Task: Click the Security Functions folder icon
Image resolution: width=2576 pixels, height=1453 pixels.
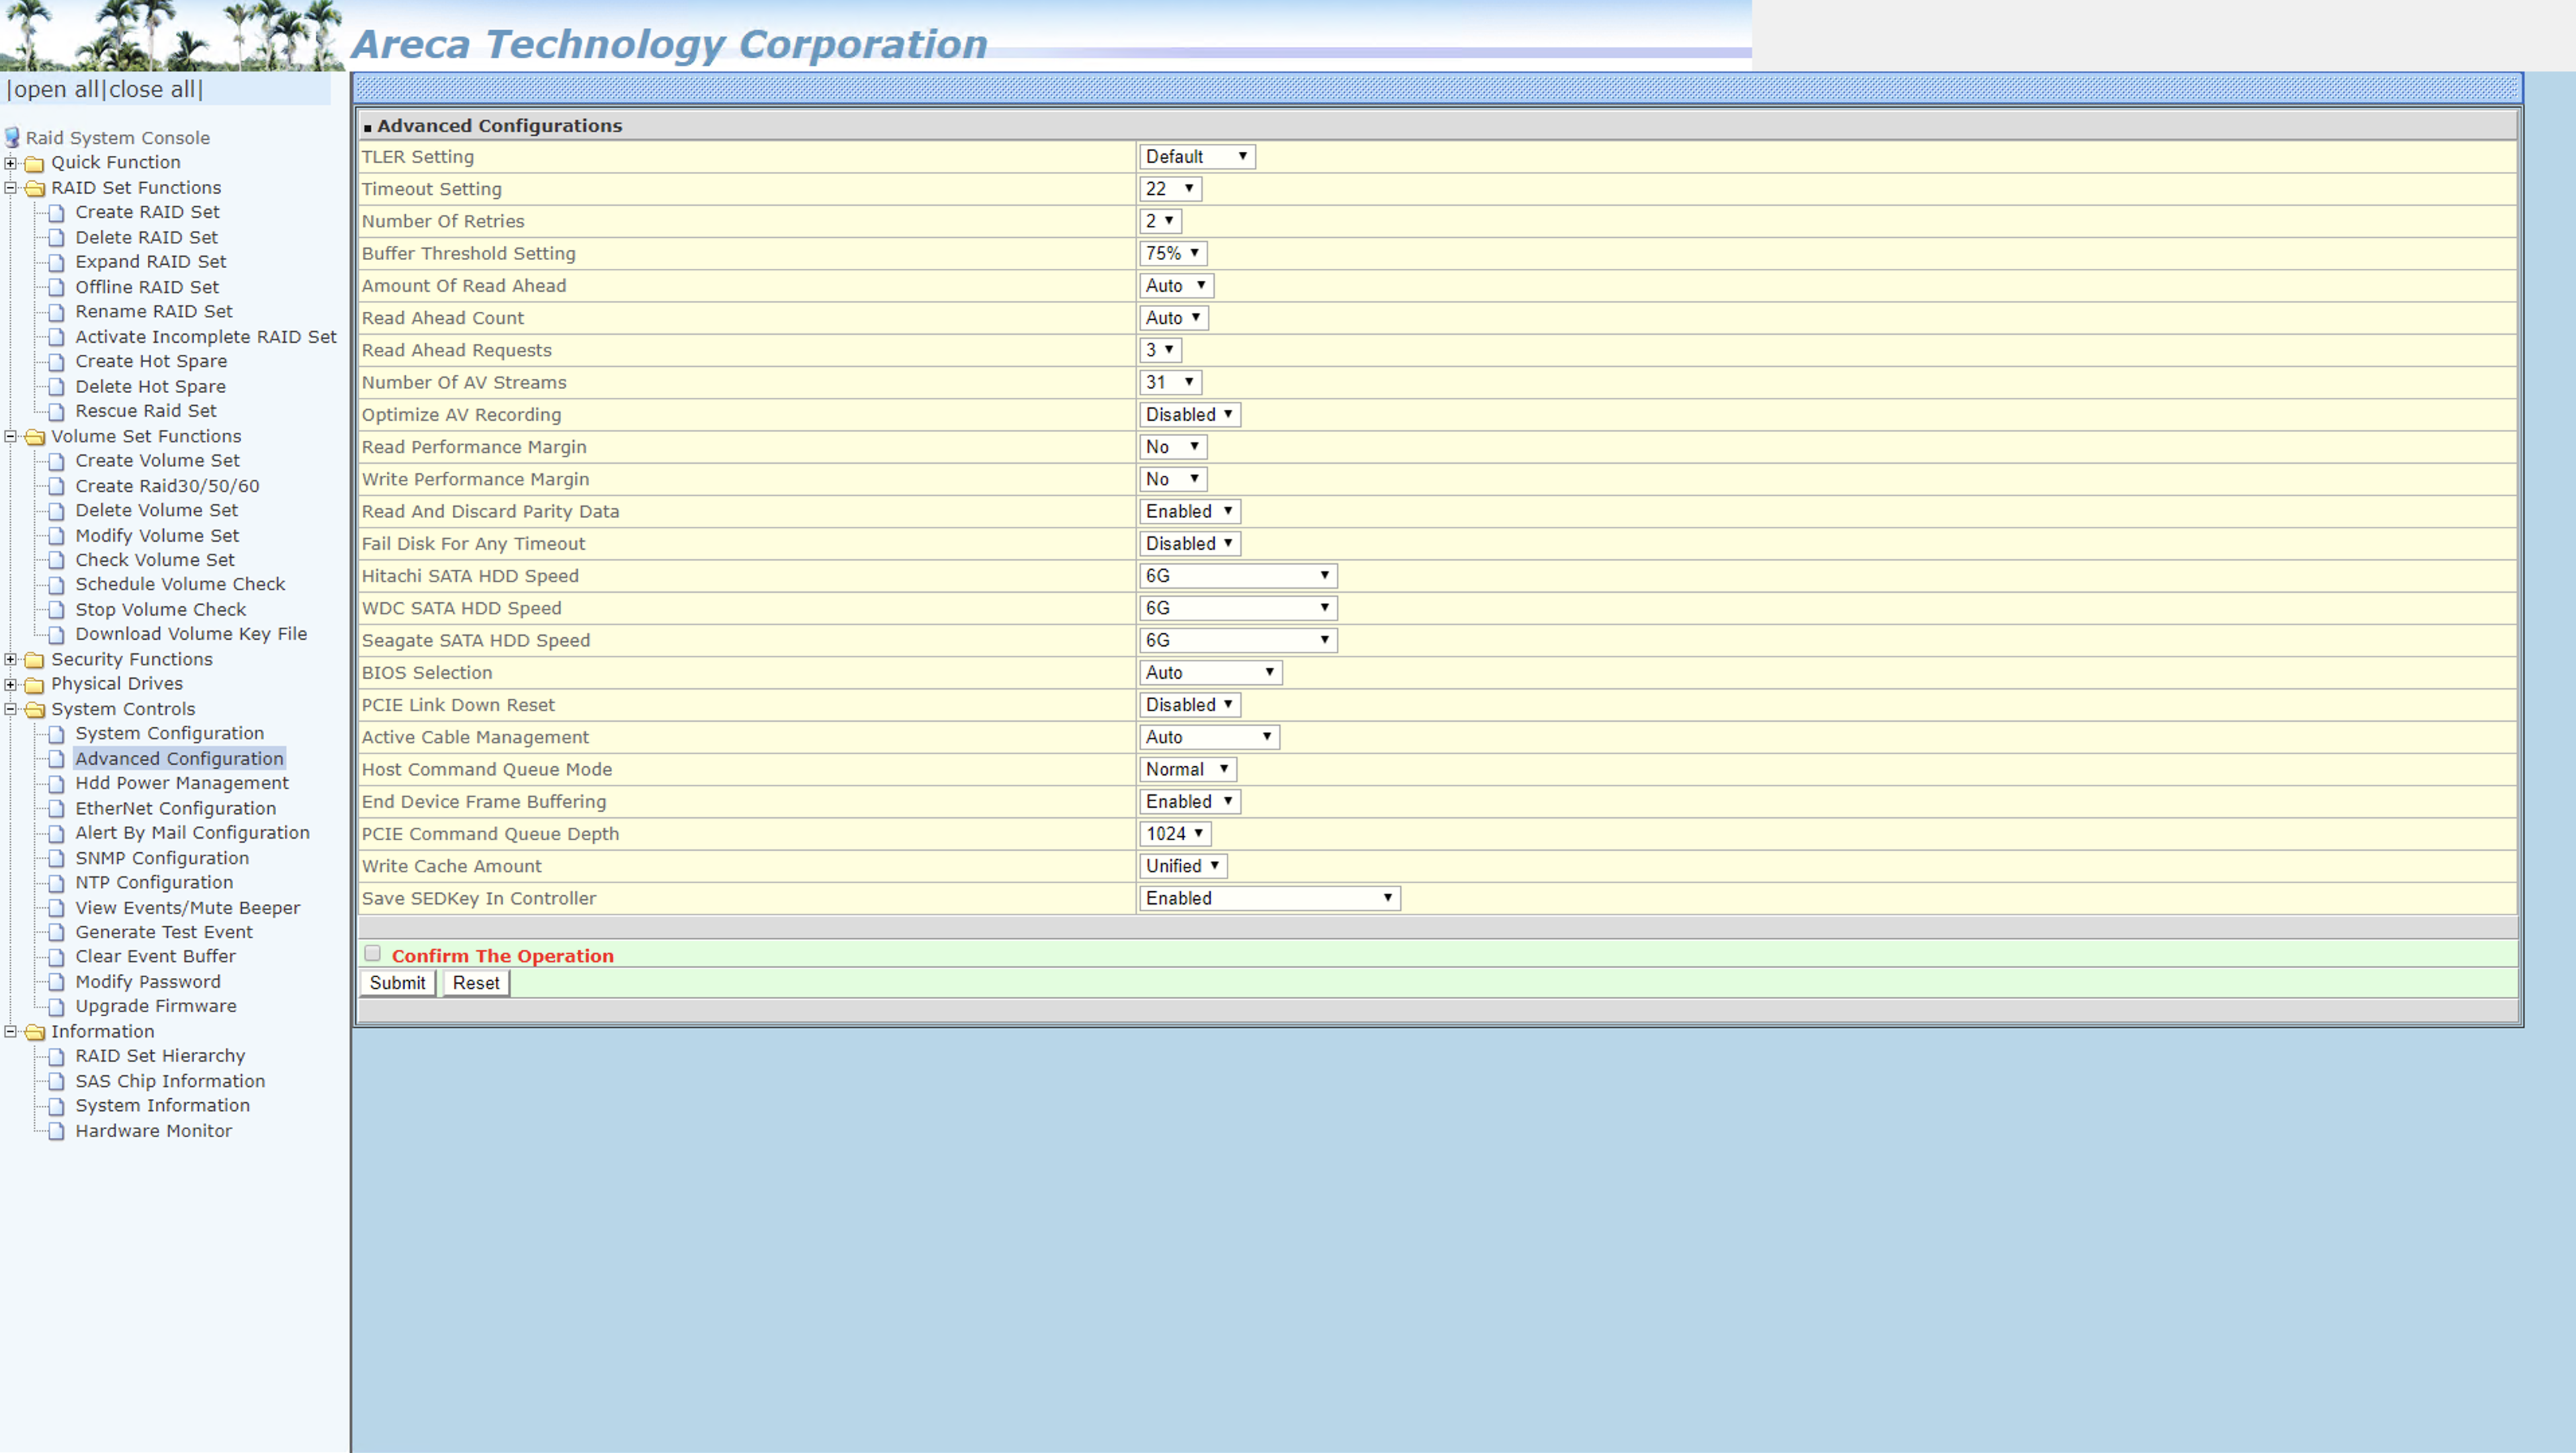Action: (x=34, y=660)
